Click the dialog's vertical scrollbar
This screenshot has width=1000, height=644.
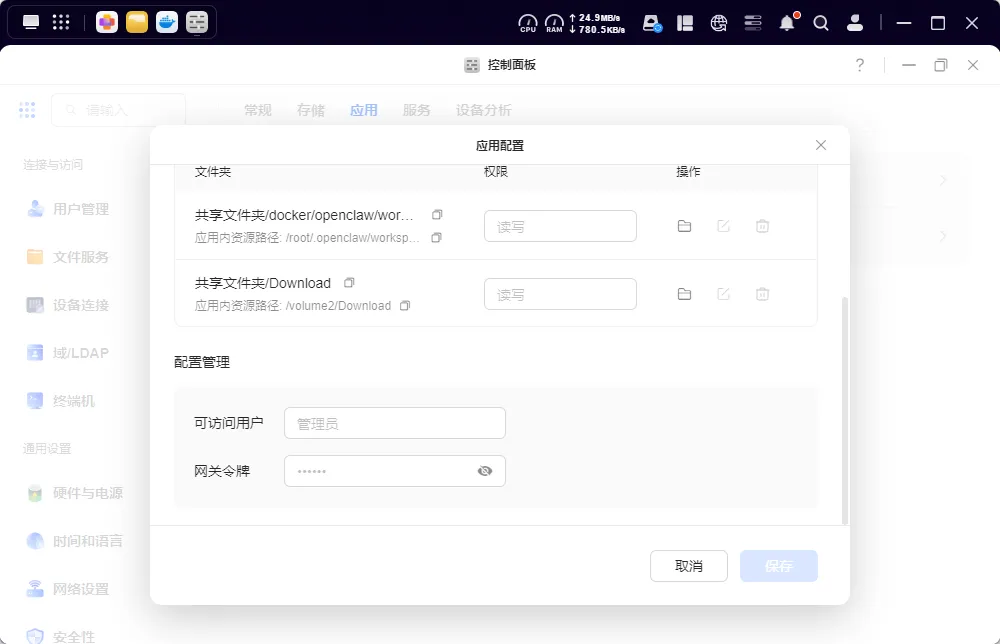[845, 410]
